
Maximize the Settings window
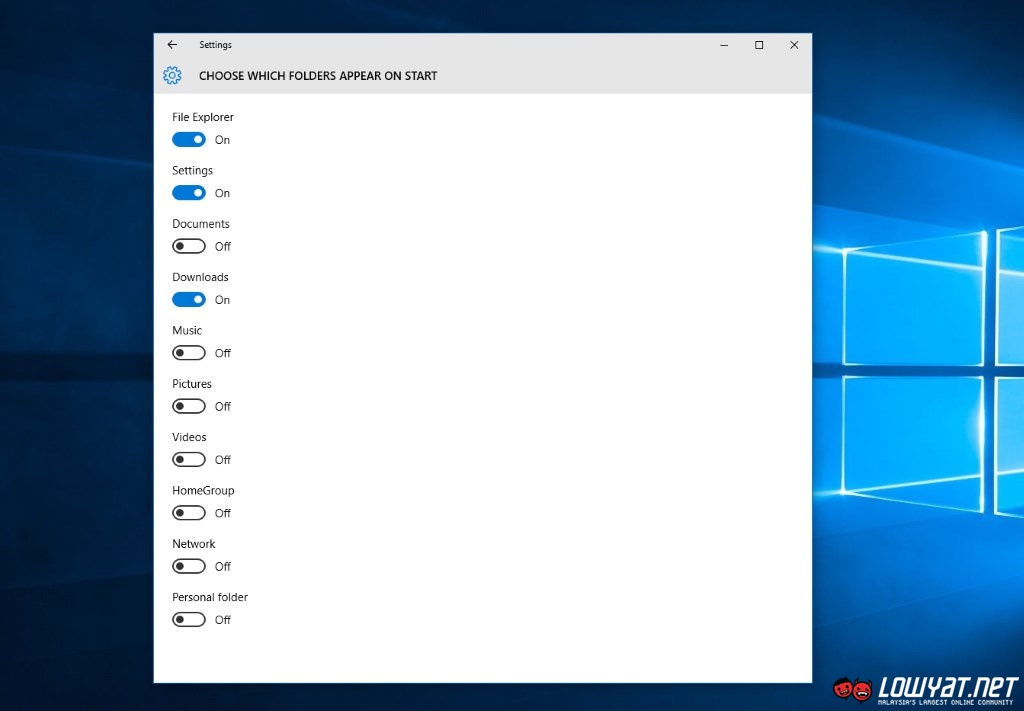pyautogui.click(x=759, y=45)
